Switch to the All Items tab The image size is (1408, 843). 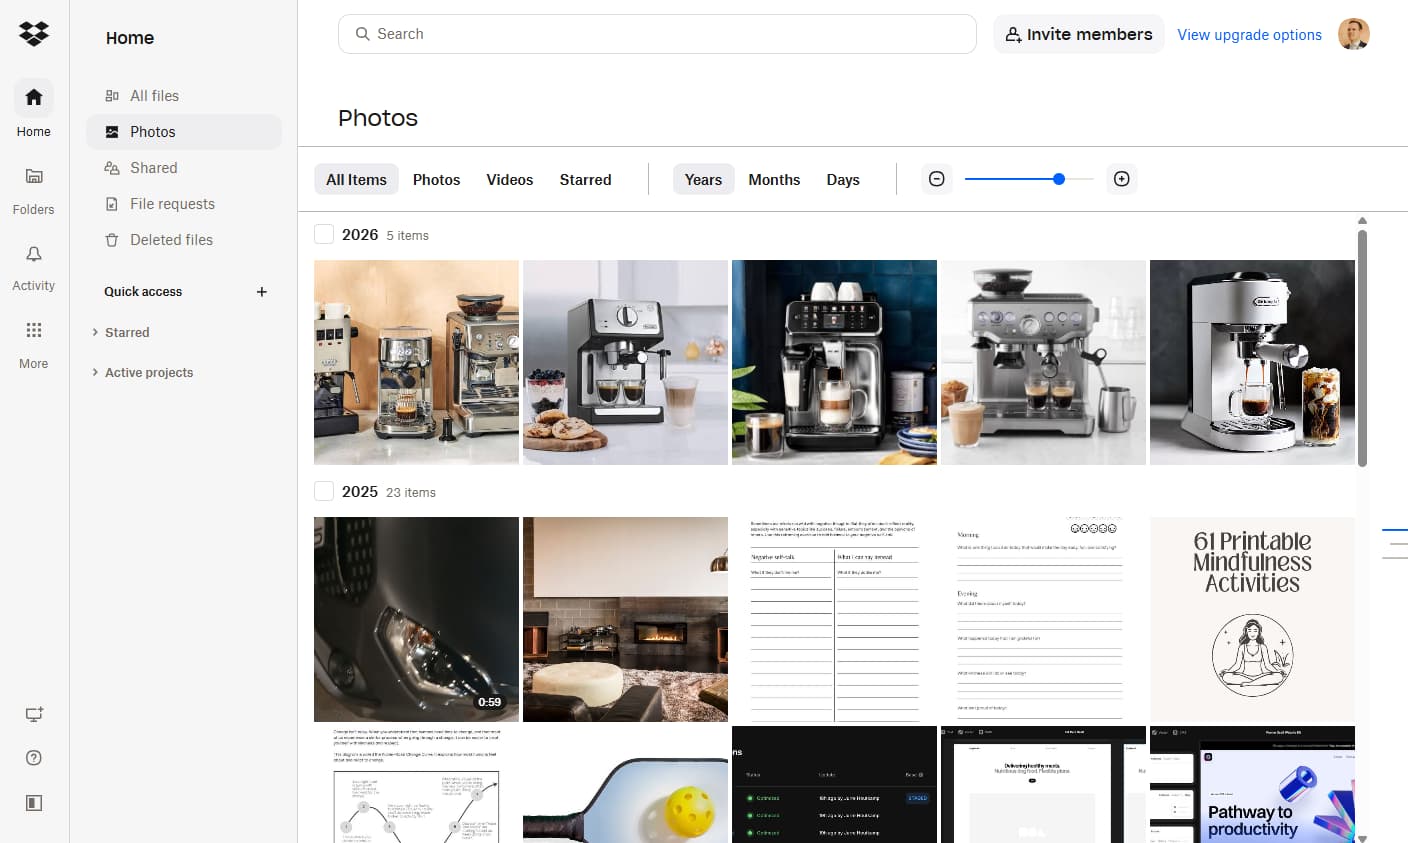pos(356,180)
